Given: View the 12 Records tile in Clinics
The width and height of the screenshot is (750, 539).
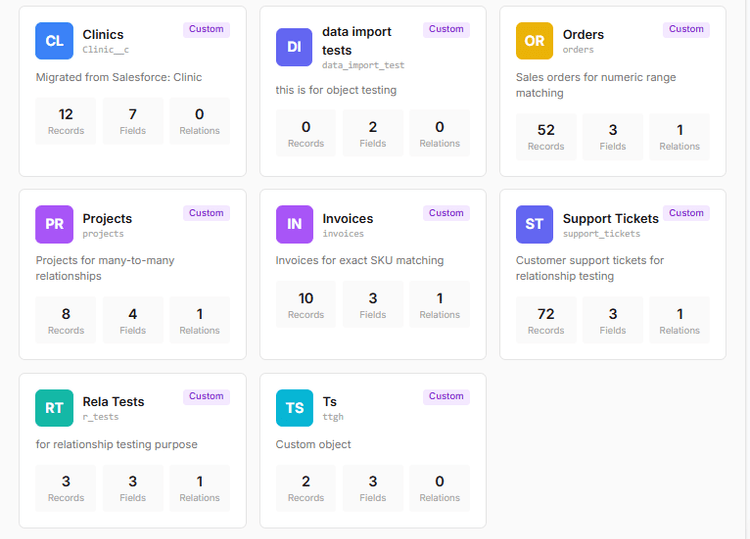Looking at the screenshot, I should click(66, 121).
